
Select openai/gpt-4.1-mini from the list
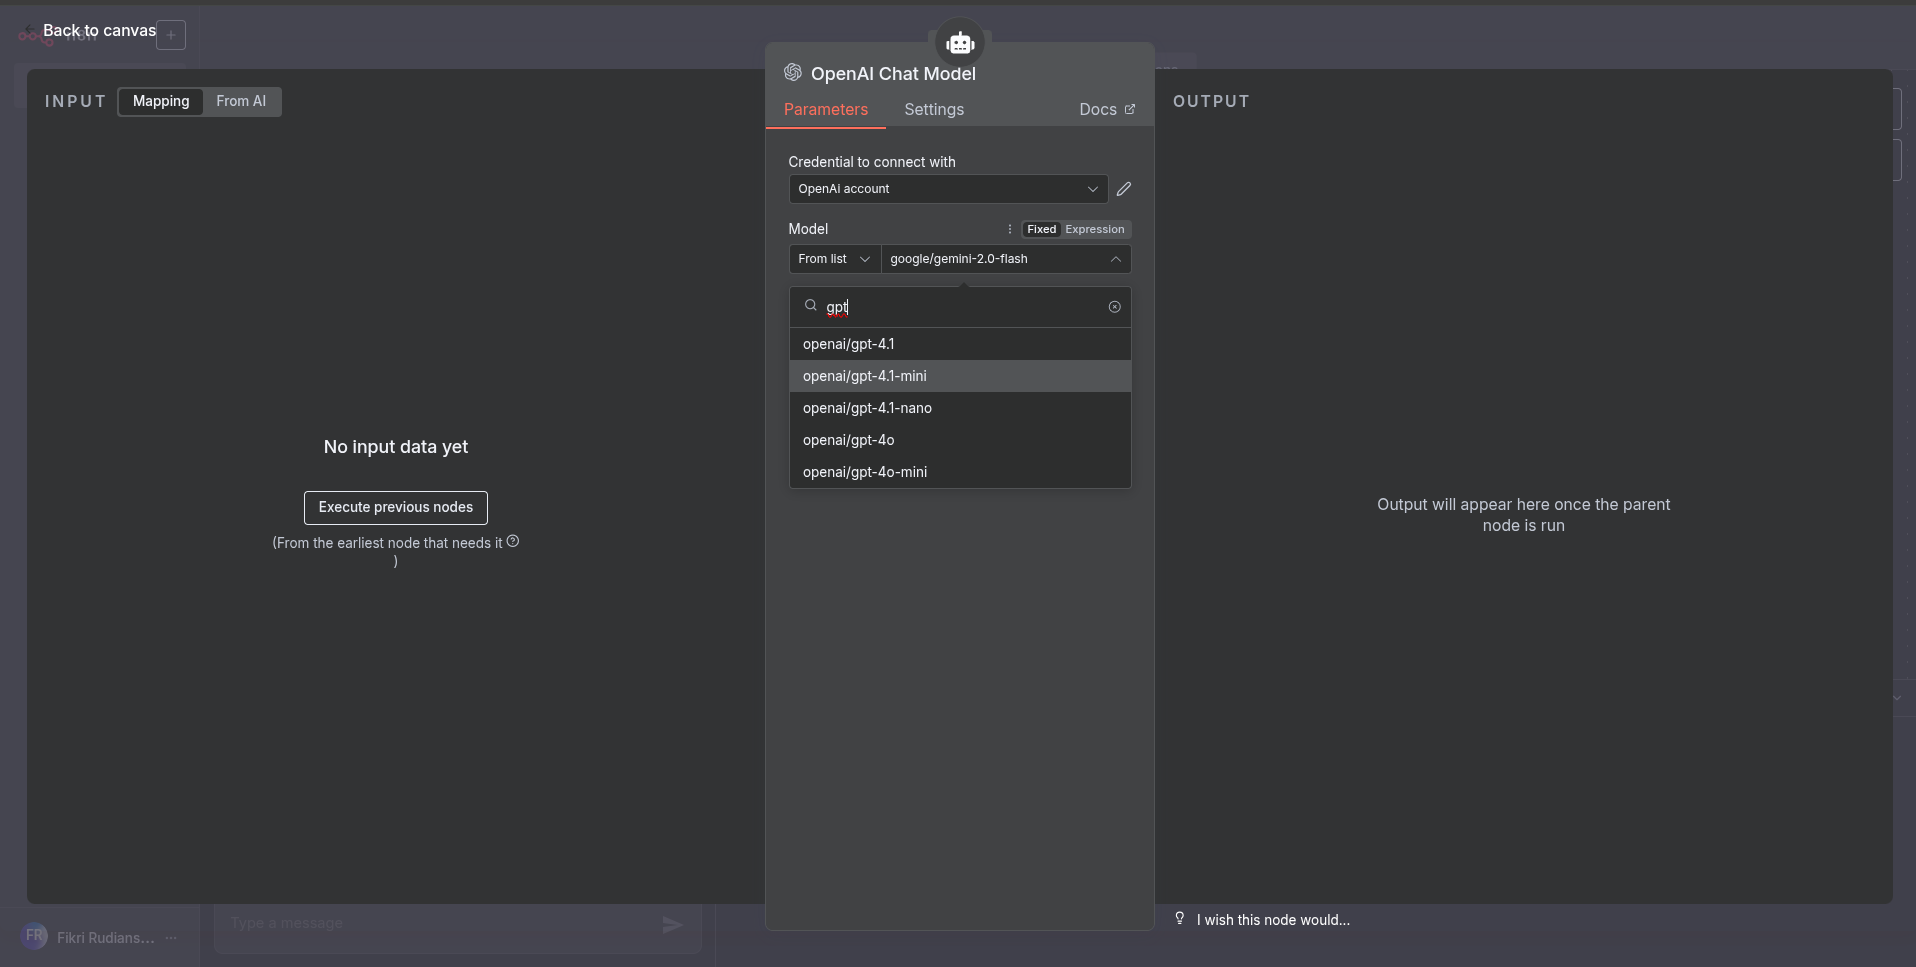coord(960,376)
